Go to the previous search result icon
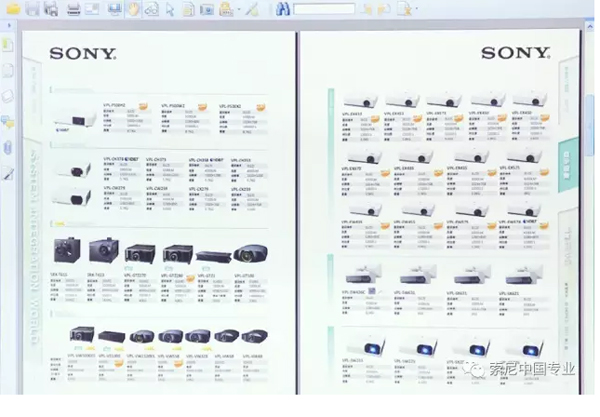 (x=367, y=9)
